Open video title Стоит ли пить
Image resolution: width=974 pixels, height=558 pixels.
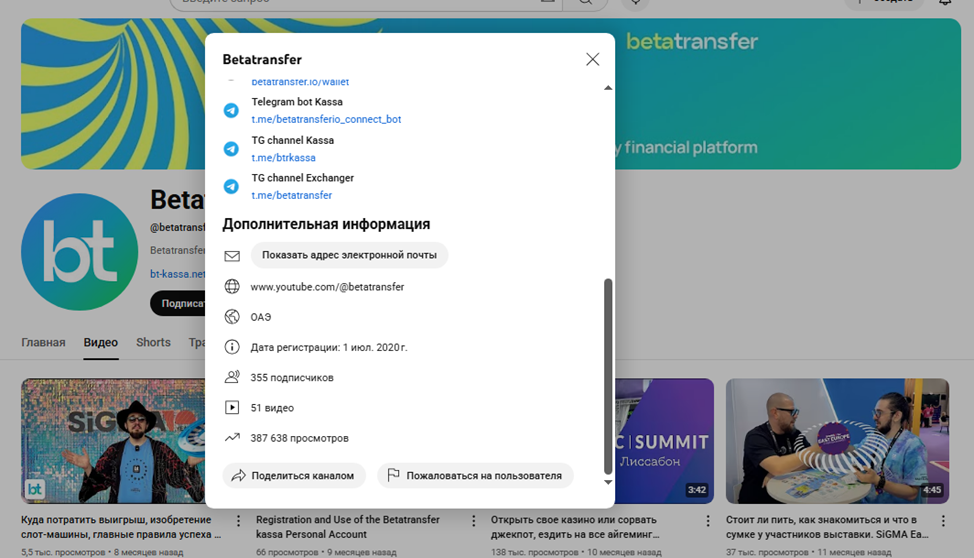point(827,527)
